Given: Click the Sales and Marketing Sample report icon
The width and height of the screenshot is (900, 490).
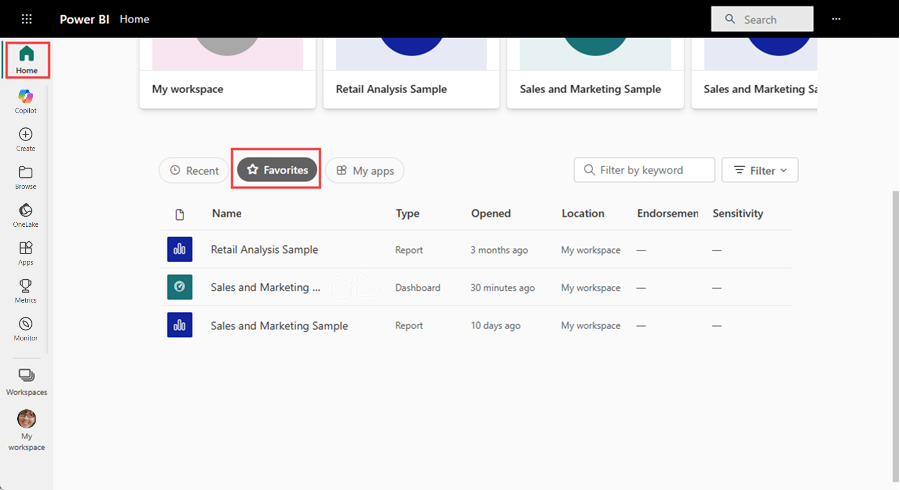Looking at the screenshot, I should [x=180, y=325].
